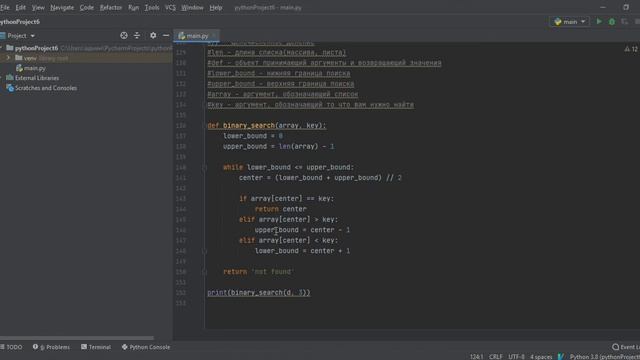Viewport: 640px width, 360px height.
Task: Open Project panel settings gear
Action: (153, 36)
